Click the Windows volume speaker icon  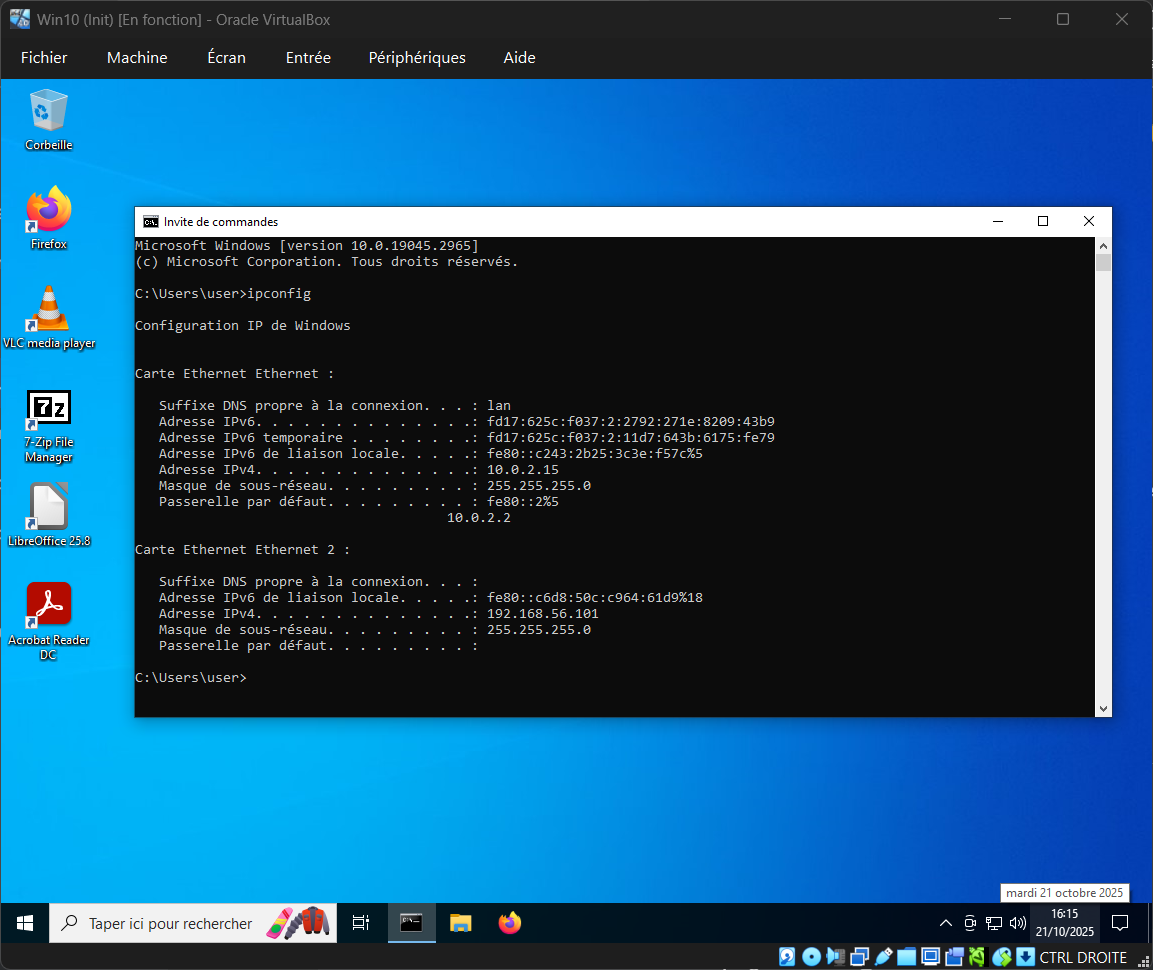coord(1018,923)
